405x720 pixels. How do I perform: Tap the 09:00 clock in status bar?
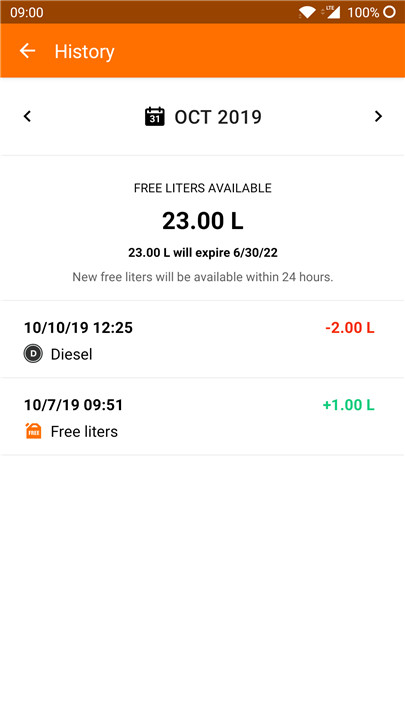27,12
